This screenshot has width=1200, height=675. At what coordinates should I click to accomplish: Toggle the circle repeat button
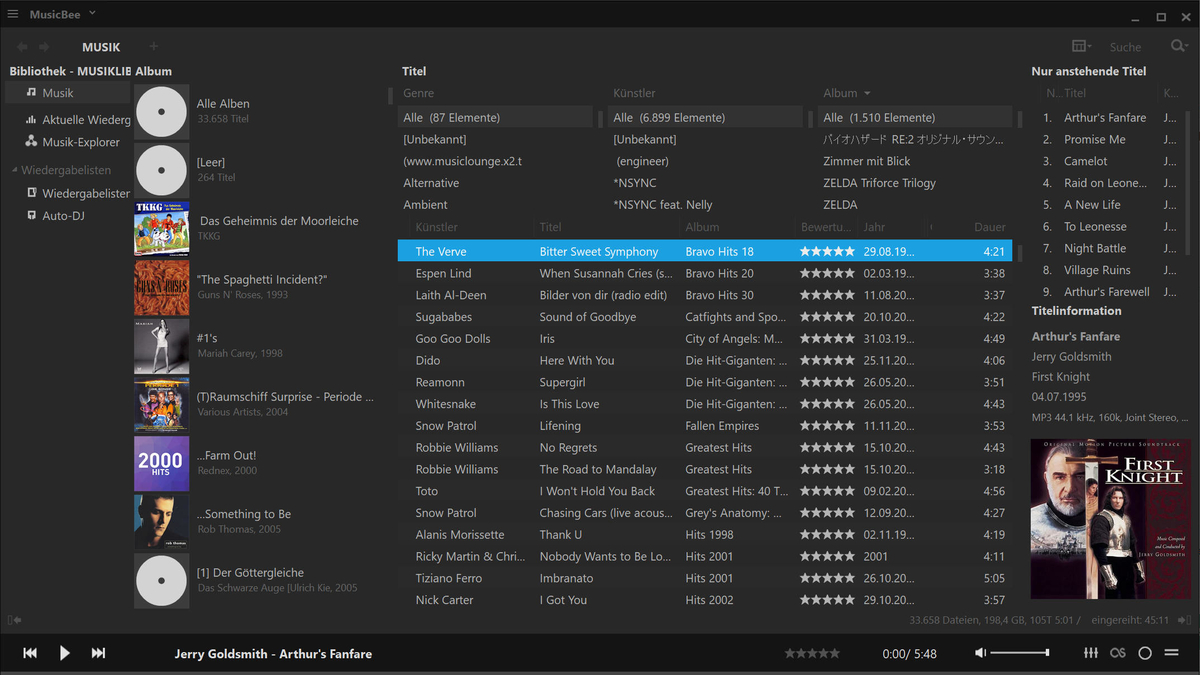tap(1145, 653)
